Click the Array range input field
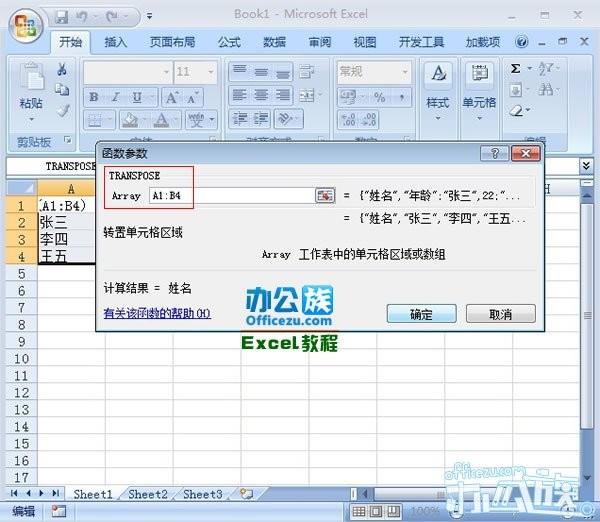The image size is (600, 522). (x=232, y=196)
